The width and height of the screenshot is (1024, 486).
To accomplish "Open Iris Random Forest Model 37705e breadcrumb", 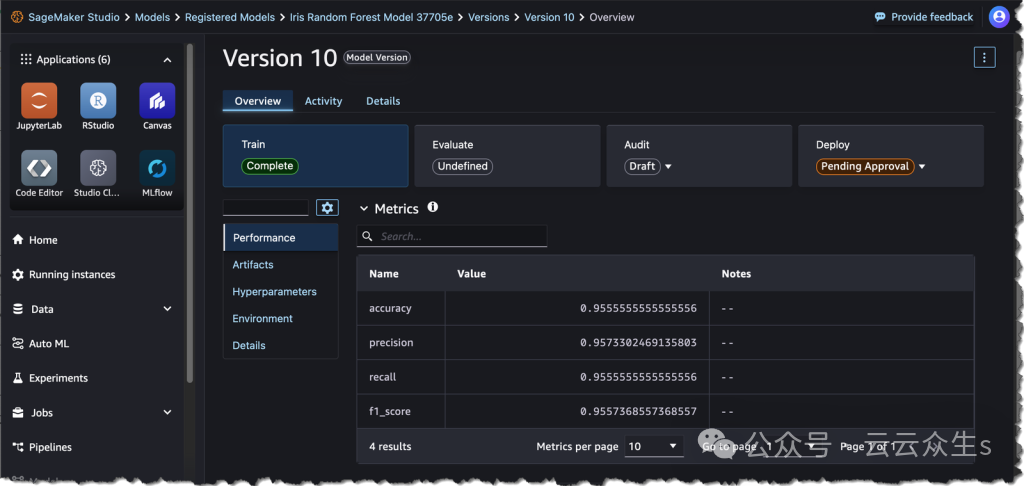I will click(x=371, y=18).
